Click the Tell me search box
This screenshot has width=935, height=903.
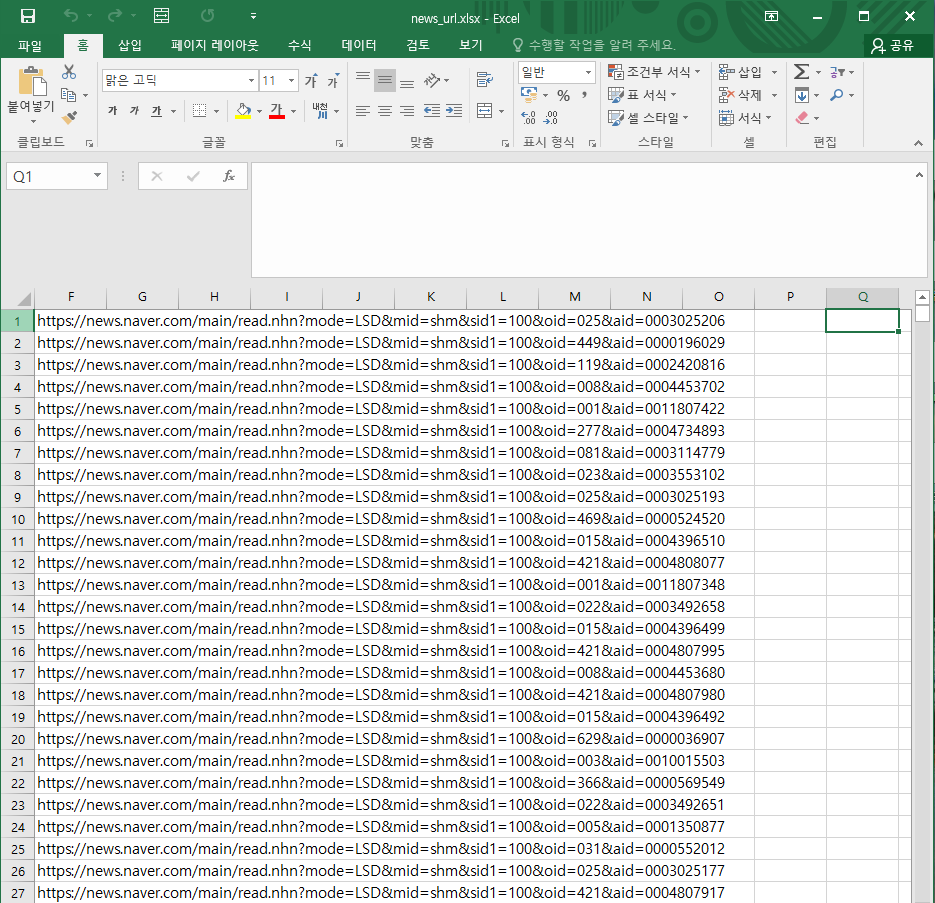[593, 45]
